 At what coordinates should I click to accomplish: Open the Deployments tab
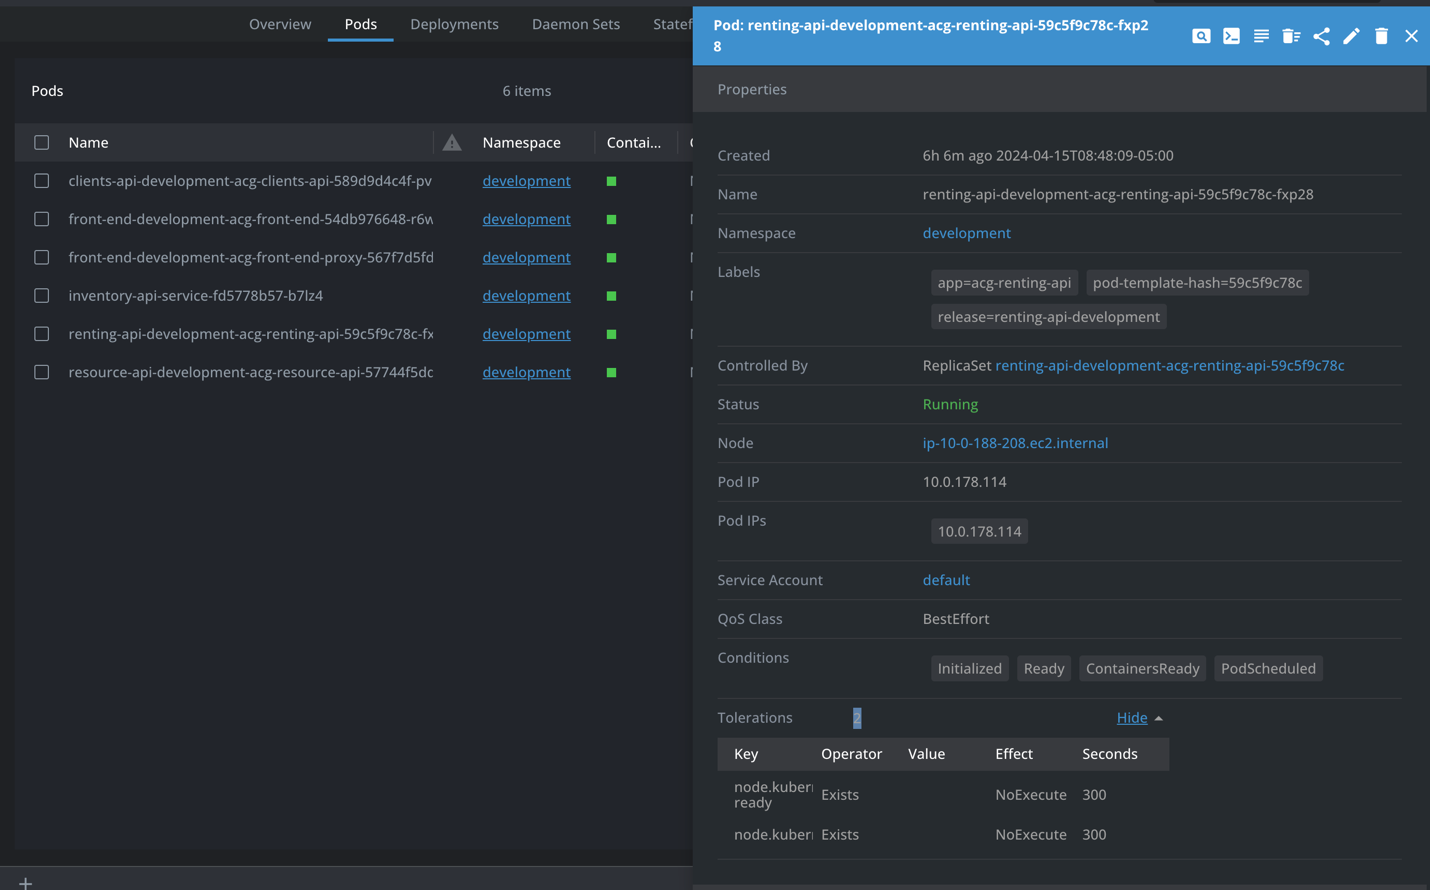454,24
